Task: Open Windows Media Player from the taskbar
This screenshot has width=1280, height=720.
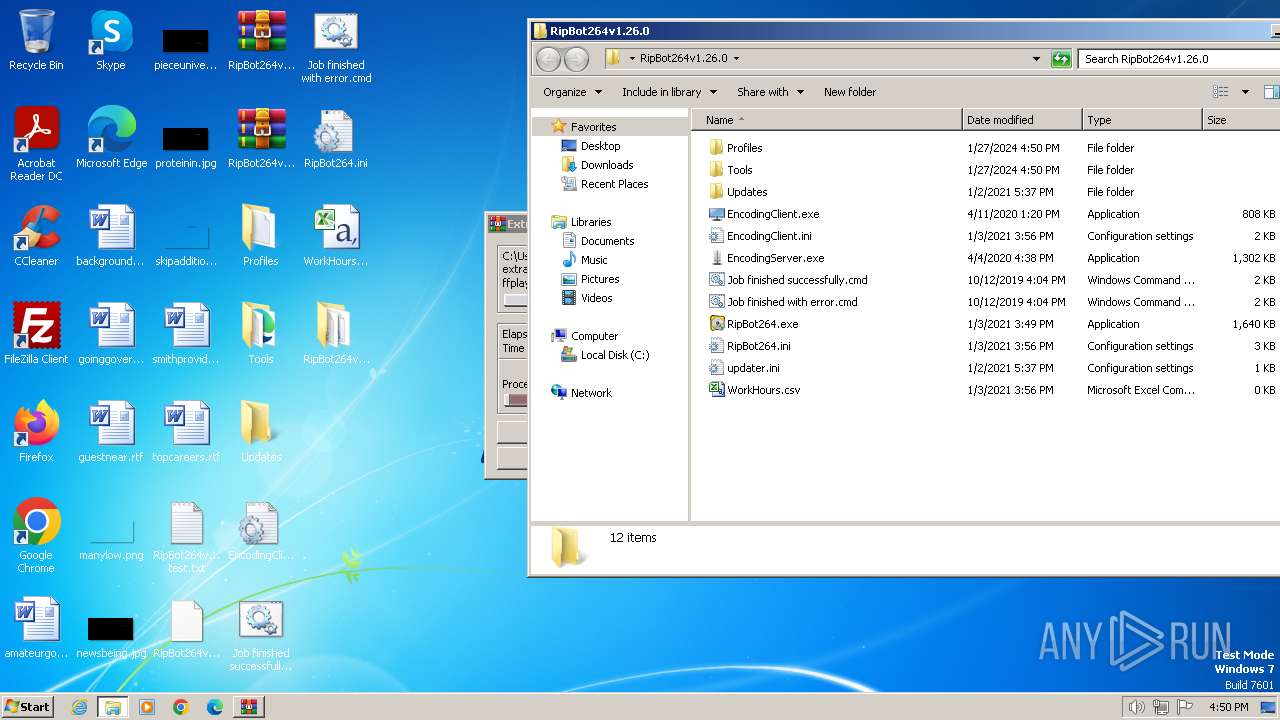Action: pyautogui.click(x=147, y=707)
